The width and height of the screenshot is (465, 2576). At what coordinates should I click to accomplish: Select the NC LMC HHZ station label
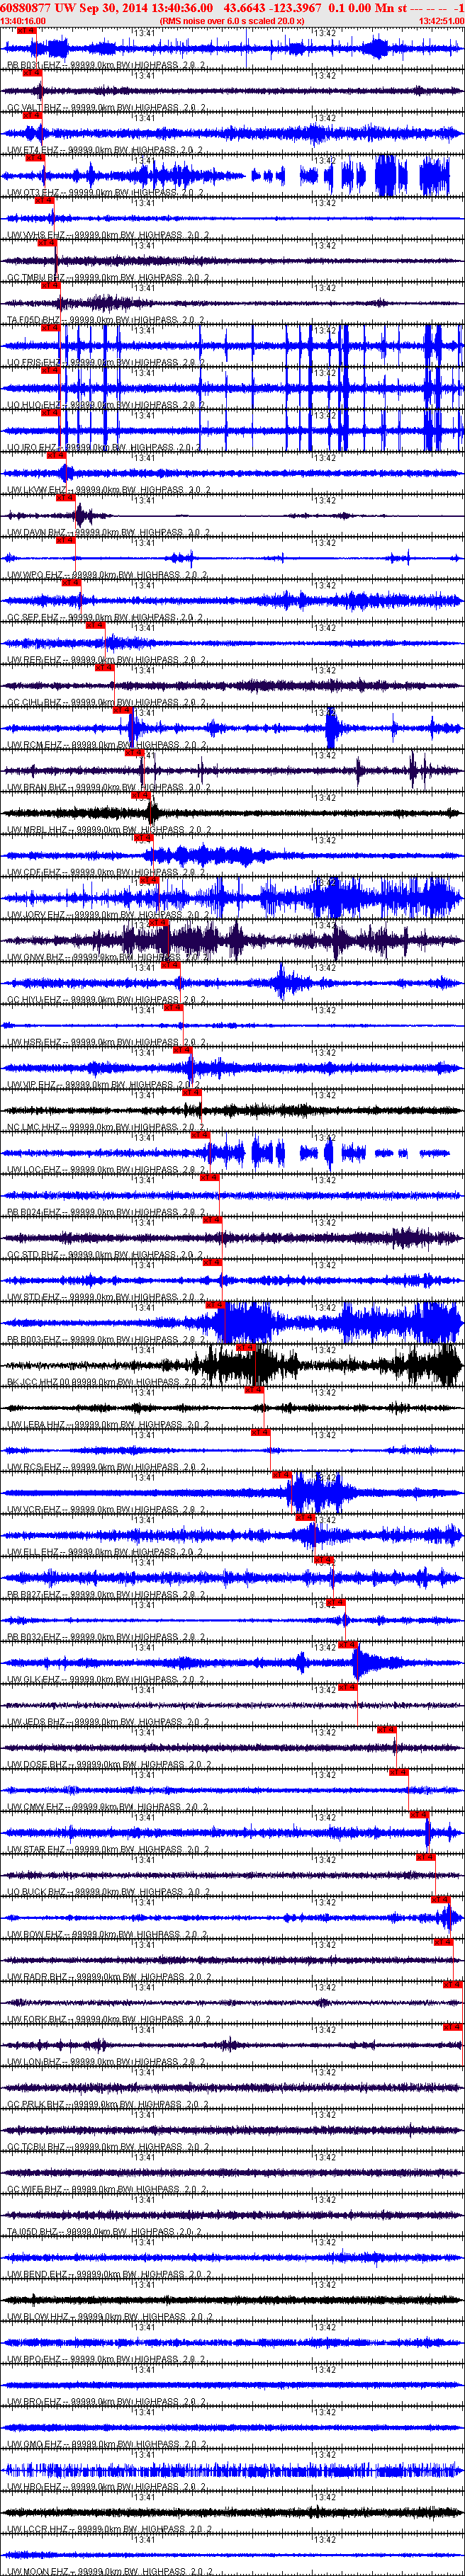[105, 1128]
